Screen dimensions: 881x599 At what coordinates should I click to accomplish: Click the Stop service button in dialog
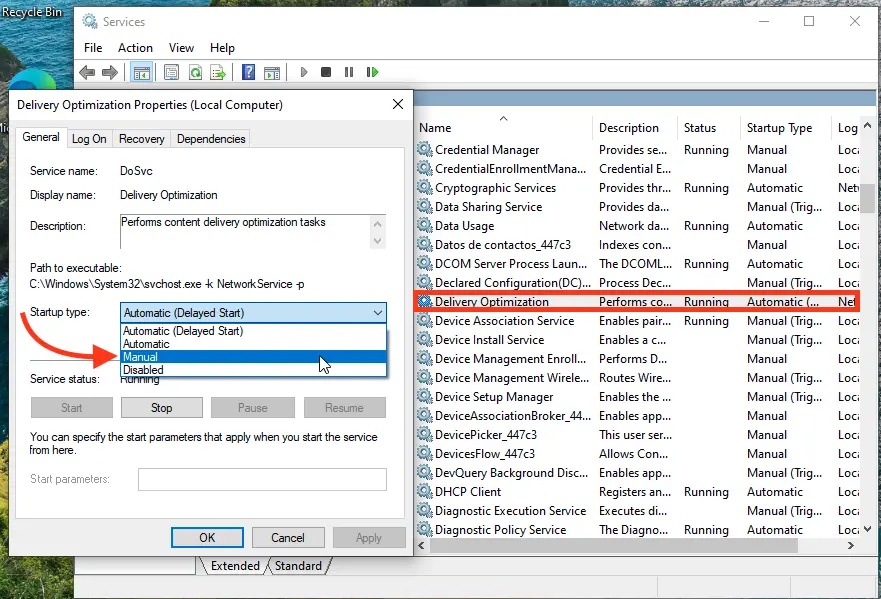(161, 408)
